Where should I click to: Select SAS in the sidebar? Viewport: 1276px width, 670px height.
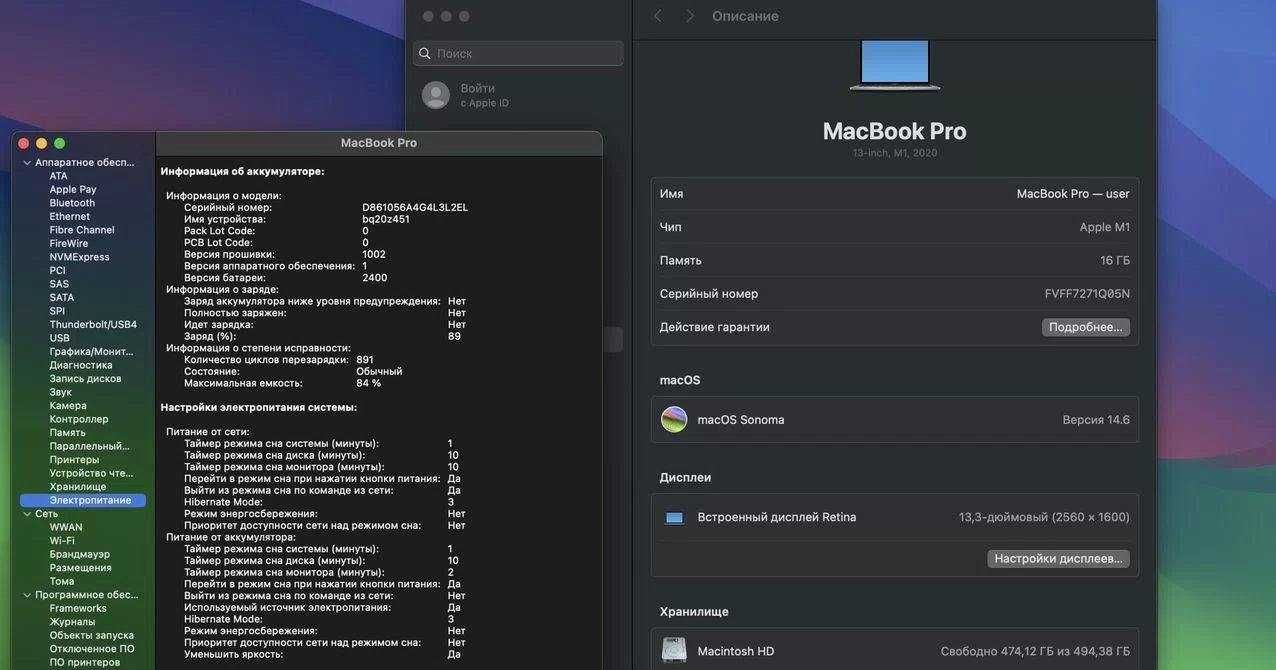tap(59, 284)
